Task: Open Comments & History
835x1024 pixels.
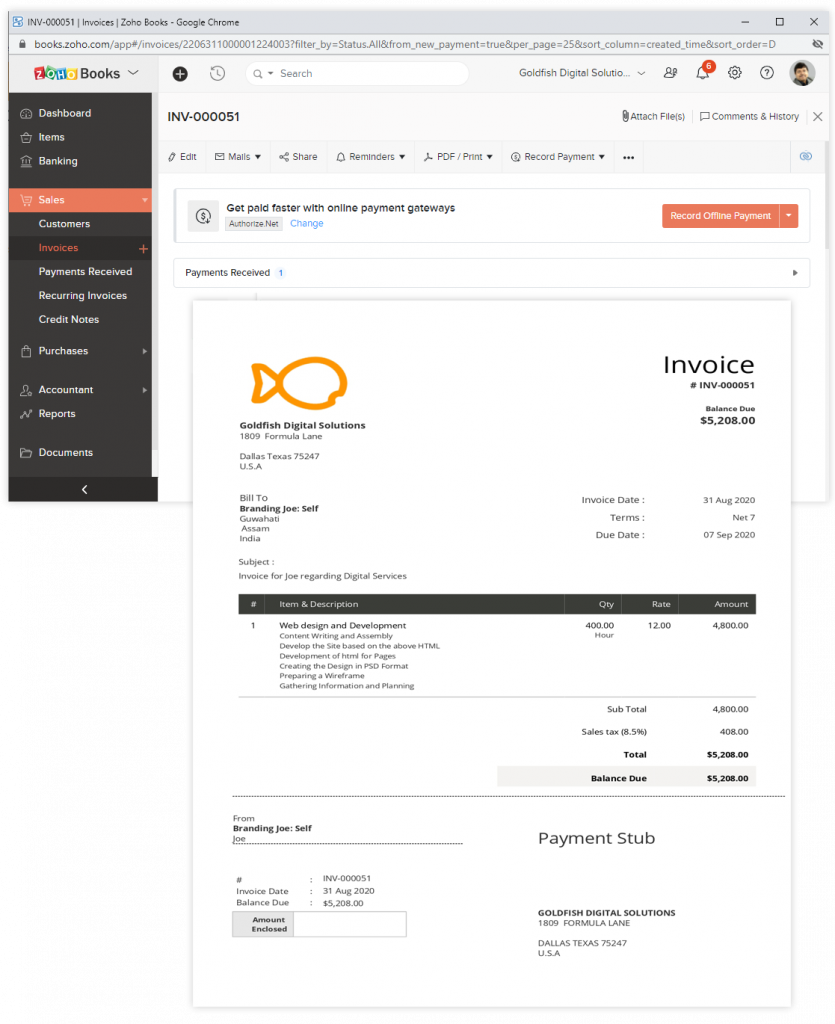Action: click(749, 116)
